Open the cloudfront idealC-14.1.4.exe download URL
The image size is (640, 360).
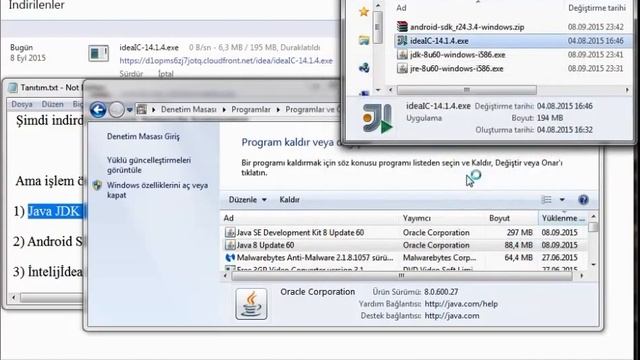click(226, 61)
